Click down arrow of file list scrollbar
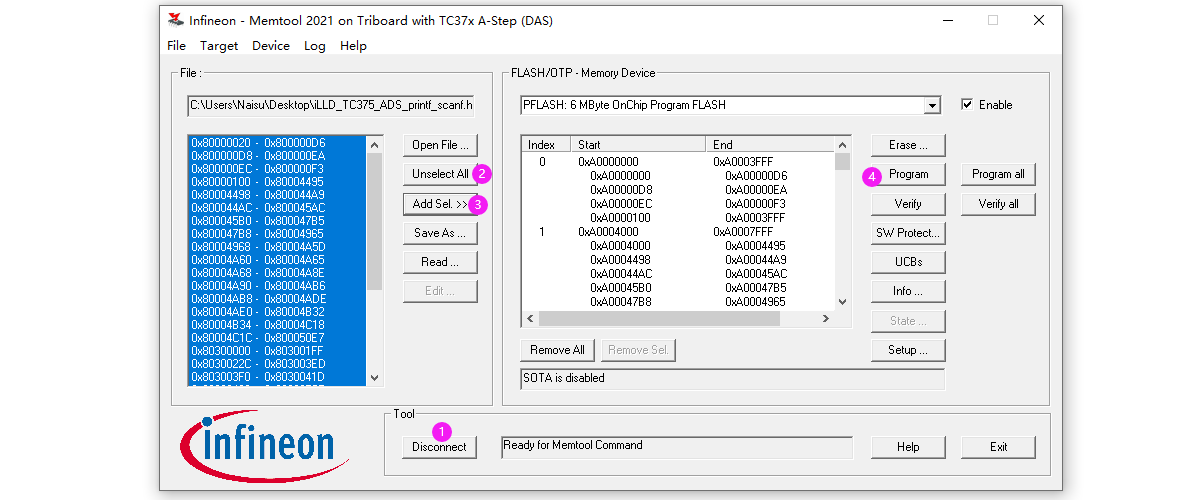 (x=375, y=378)
